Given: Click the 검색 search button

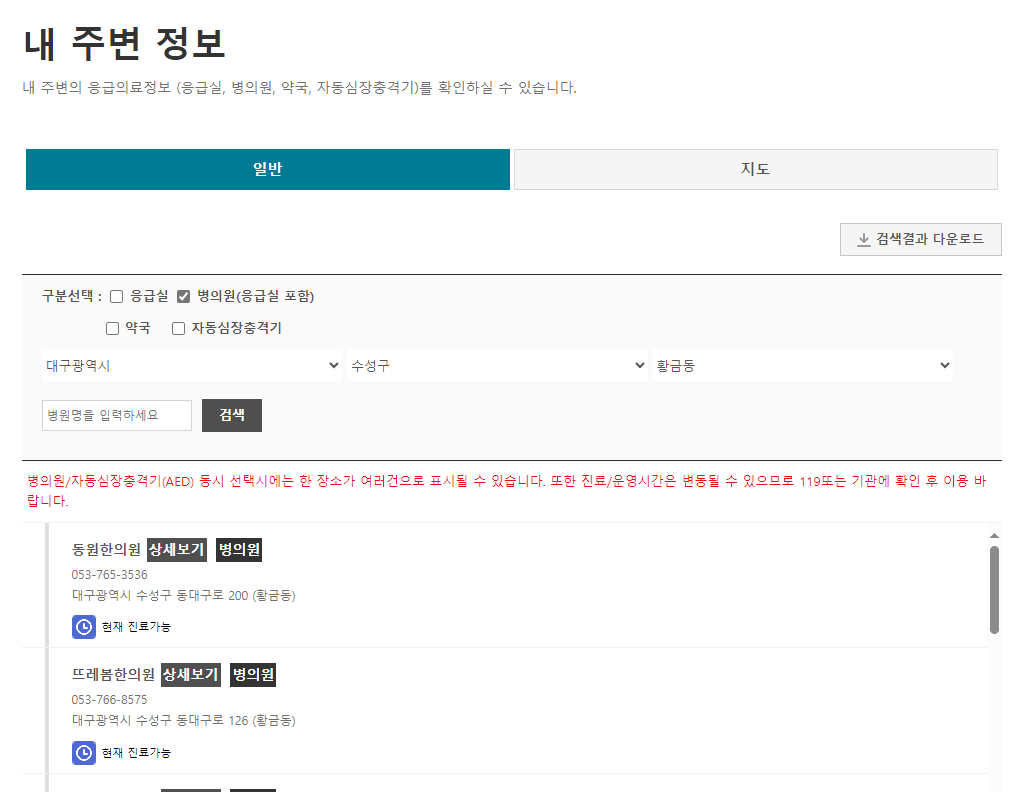Looking at the screenshot, I should (231, 415).
